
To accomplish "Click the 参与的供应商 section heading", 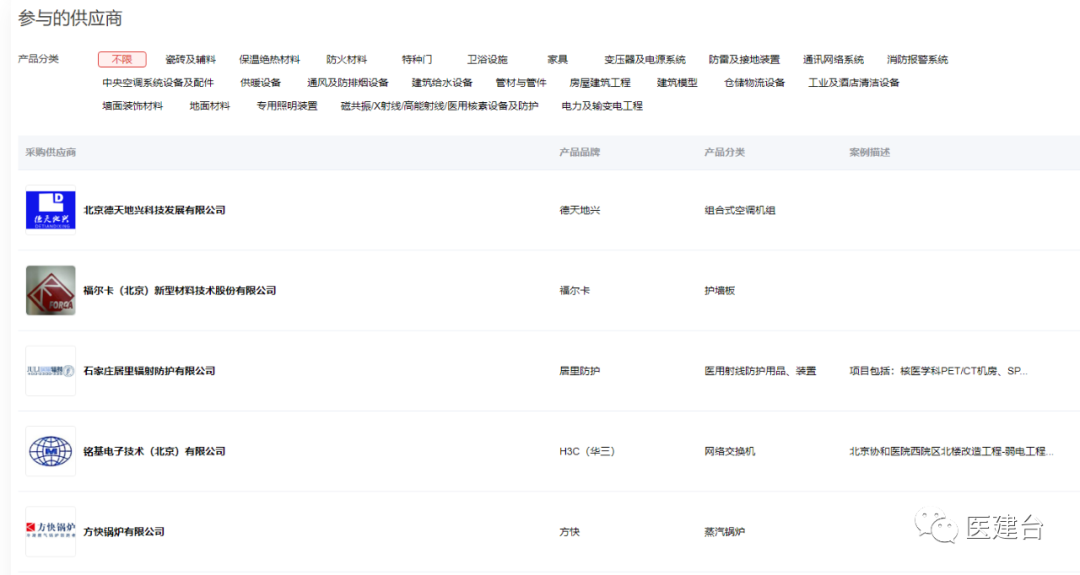I will [x=70, y=18].
